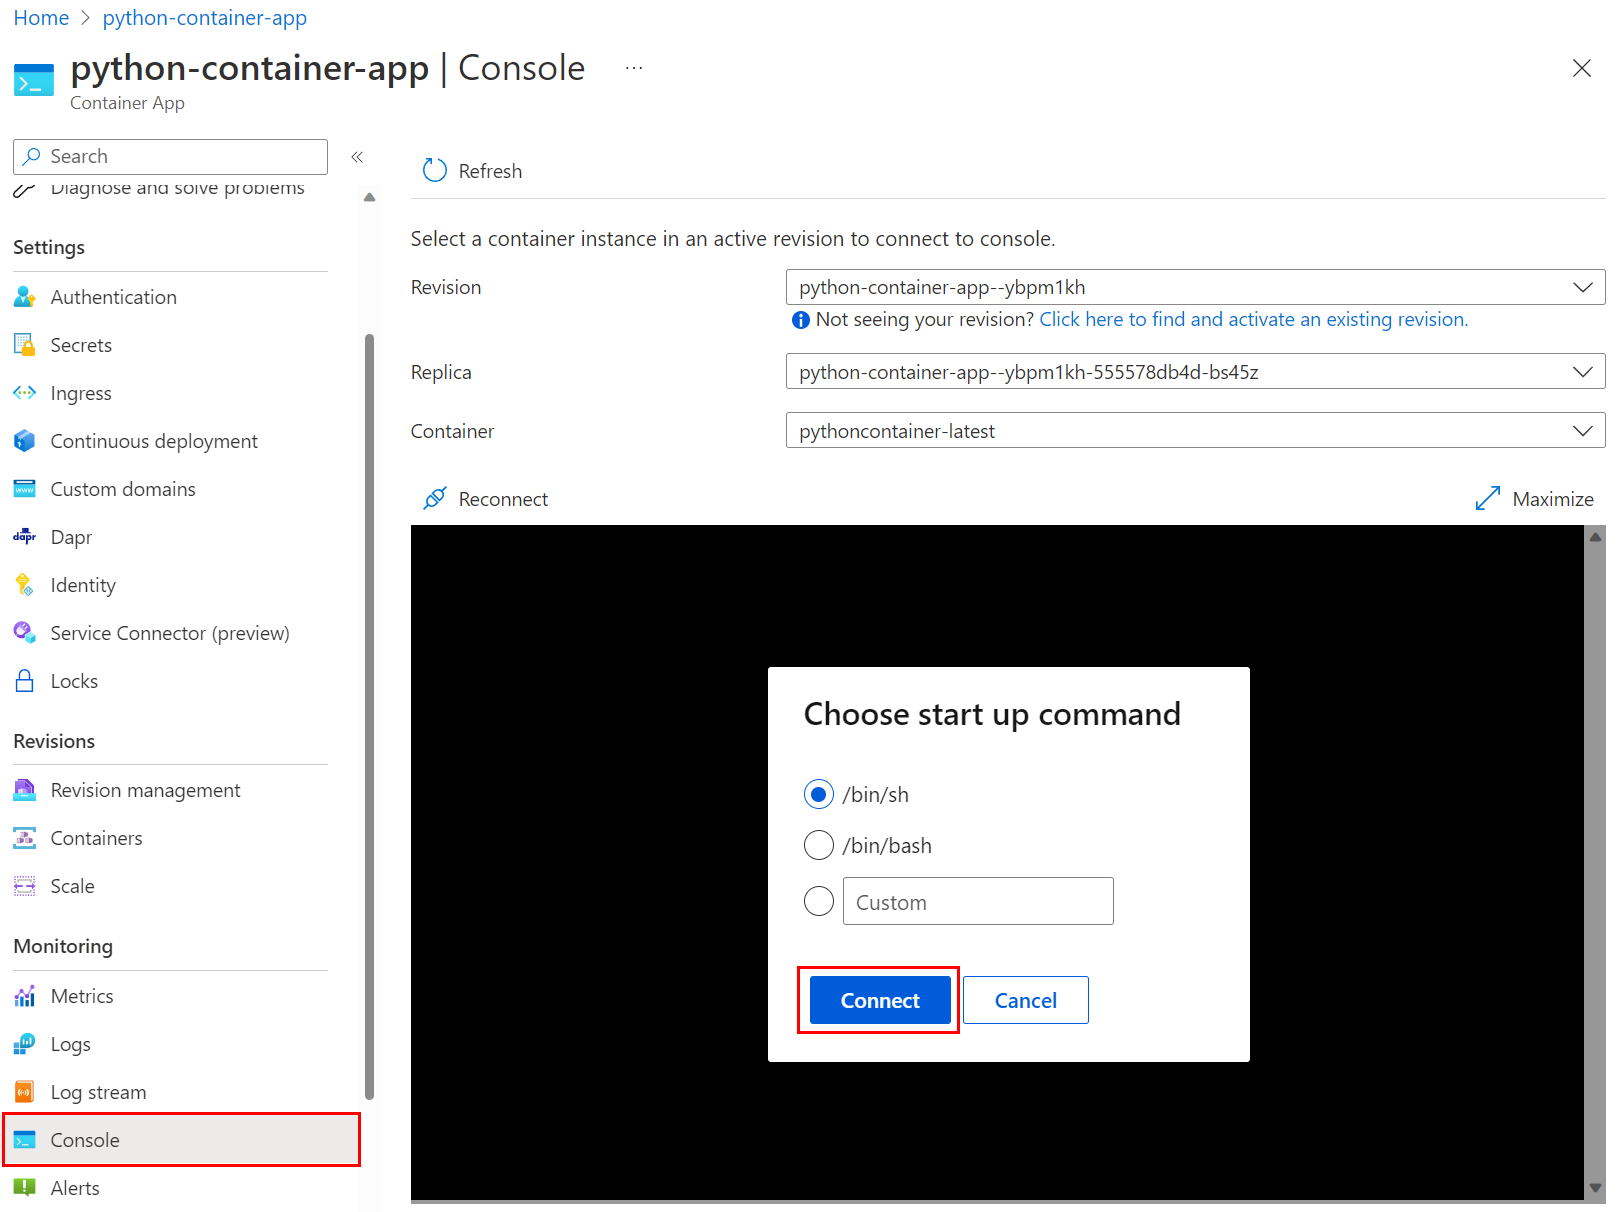This screenshot has height=1212, width=1618.
Task: Open the Revision dropdown
Action: [1195, 287]
